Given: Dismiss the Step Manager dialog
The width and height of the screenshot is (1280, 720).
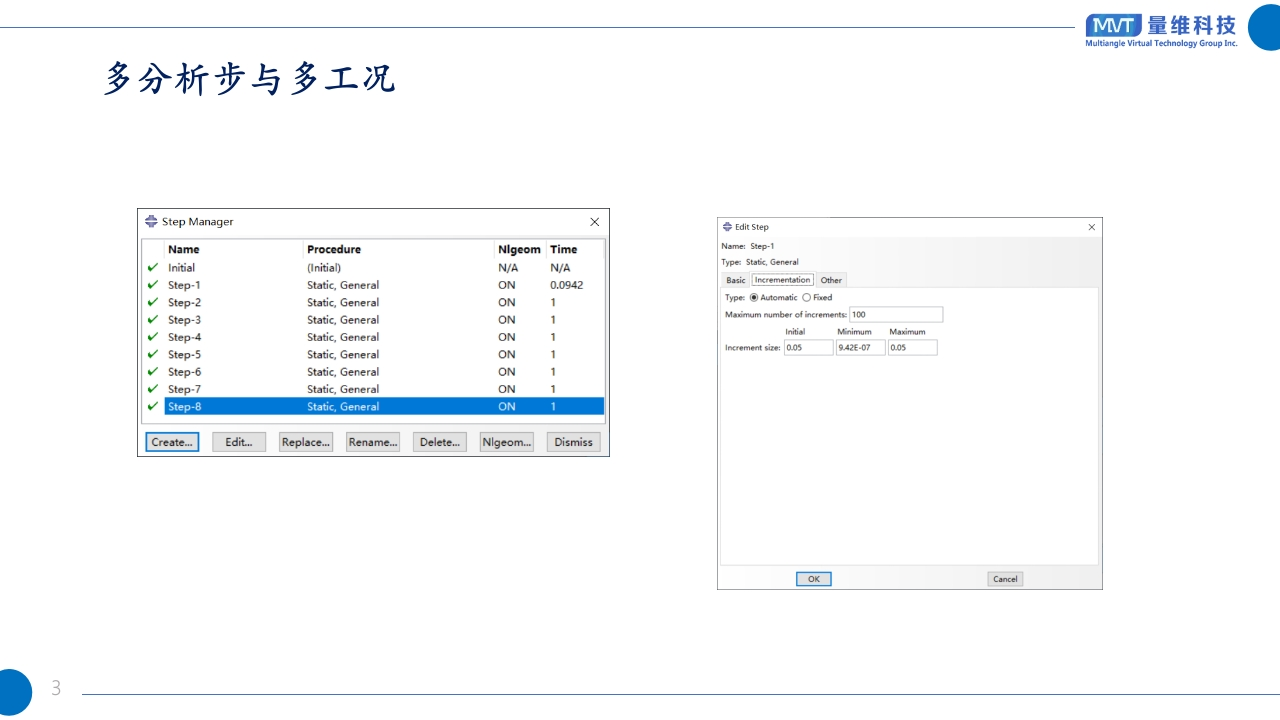Looking at the screenshot, I should point(574,442).
